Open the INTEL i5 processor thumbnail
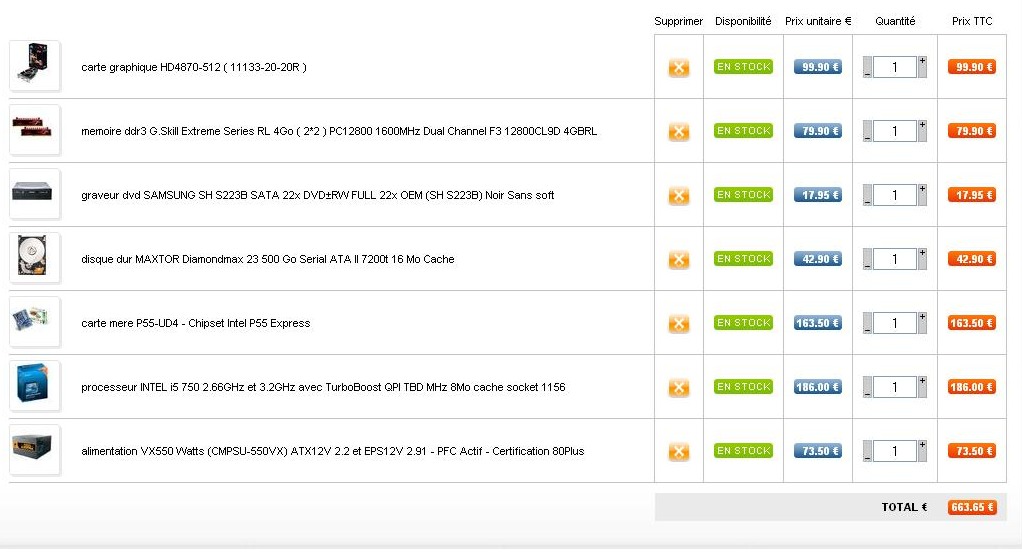Screen dimensions: 1022x554 (35, 385)
